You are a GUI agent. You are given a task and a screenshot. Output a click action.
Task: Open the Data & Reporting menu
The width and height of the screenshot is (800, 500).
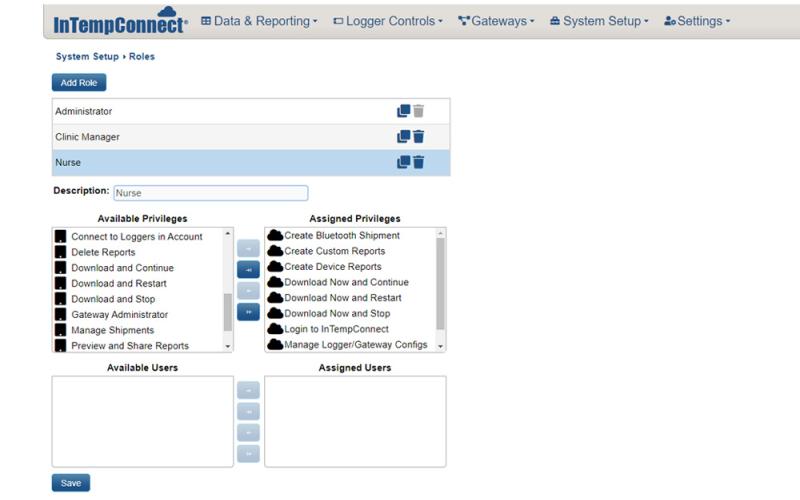pos(259,21)
